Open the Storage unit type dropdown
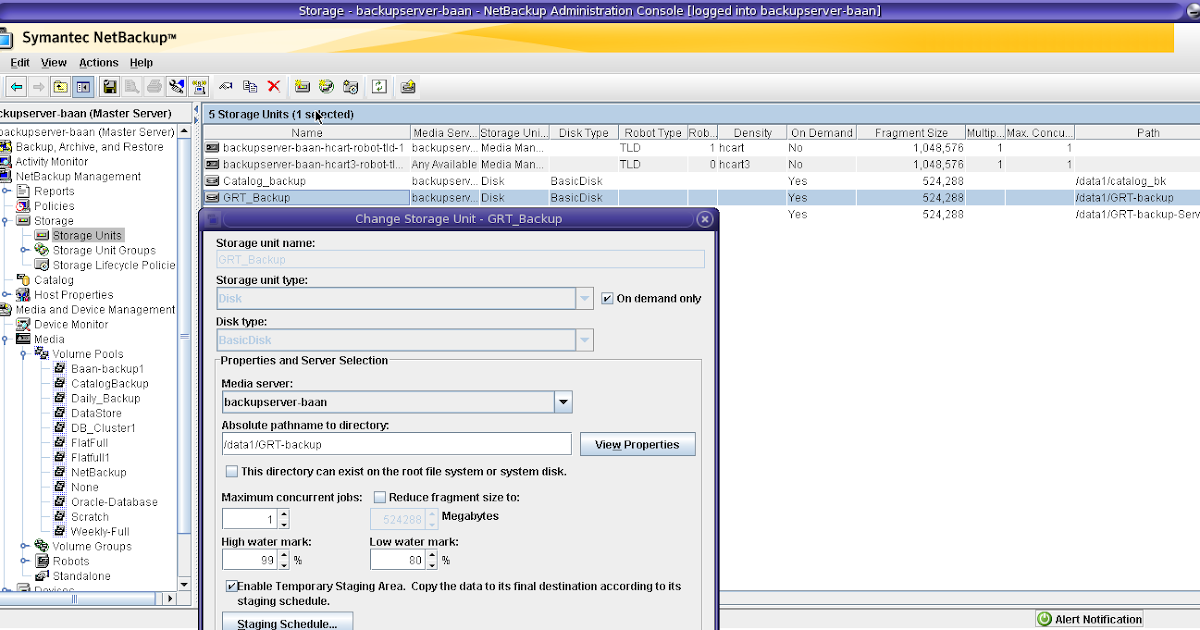 click(x=585, y=298)
